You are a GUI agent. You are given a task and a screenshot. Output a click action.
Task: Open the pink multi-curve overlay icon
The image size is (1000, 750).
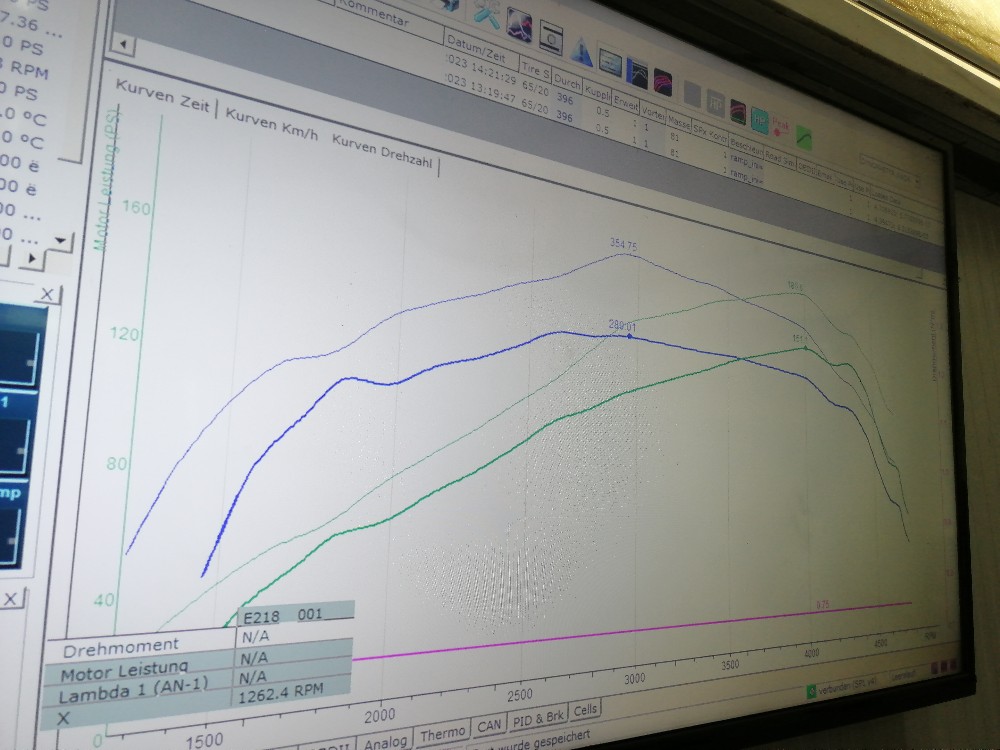pos(662,79)
